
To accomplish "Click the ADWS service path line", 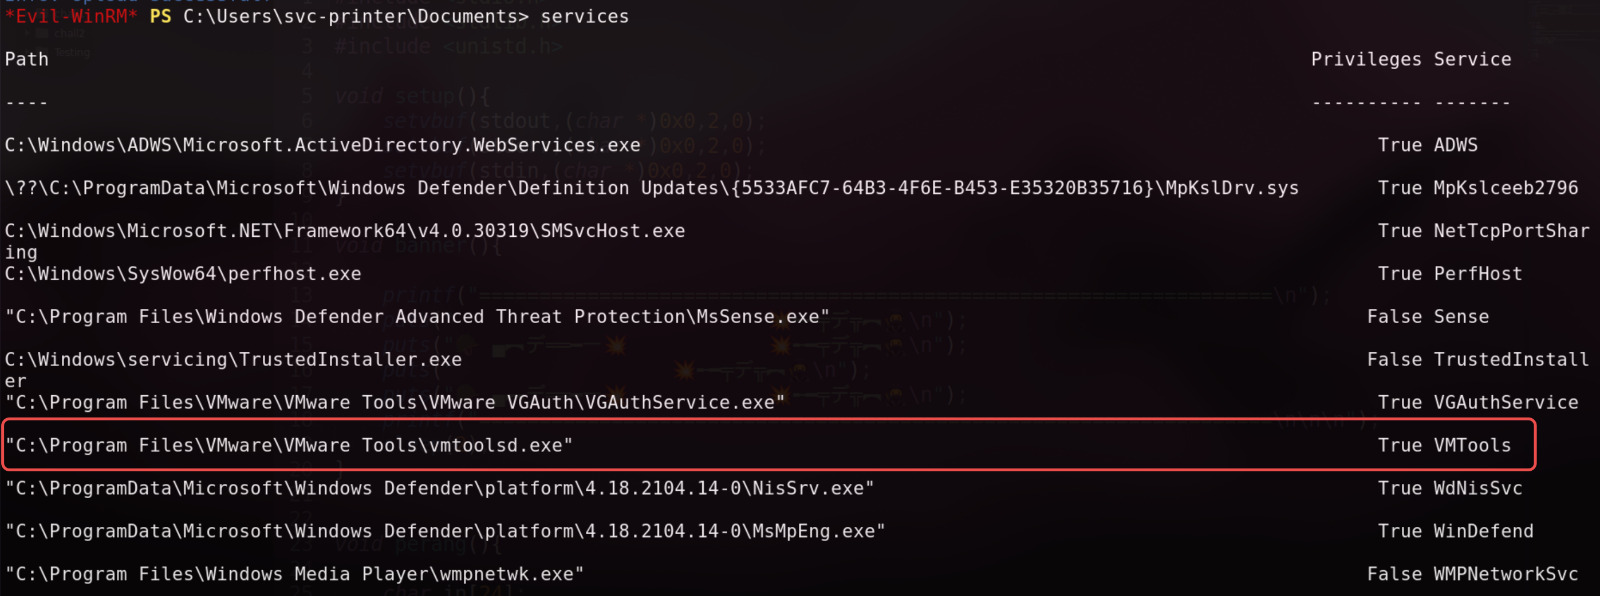I will click(322, 145).
